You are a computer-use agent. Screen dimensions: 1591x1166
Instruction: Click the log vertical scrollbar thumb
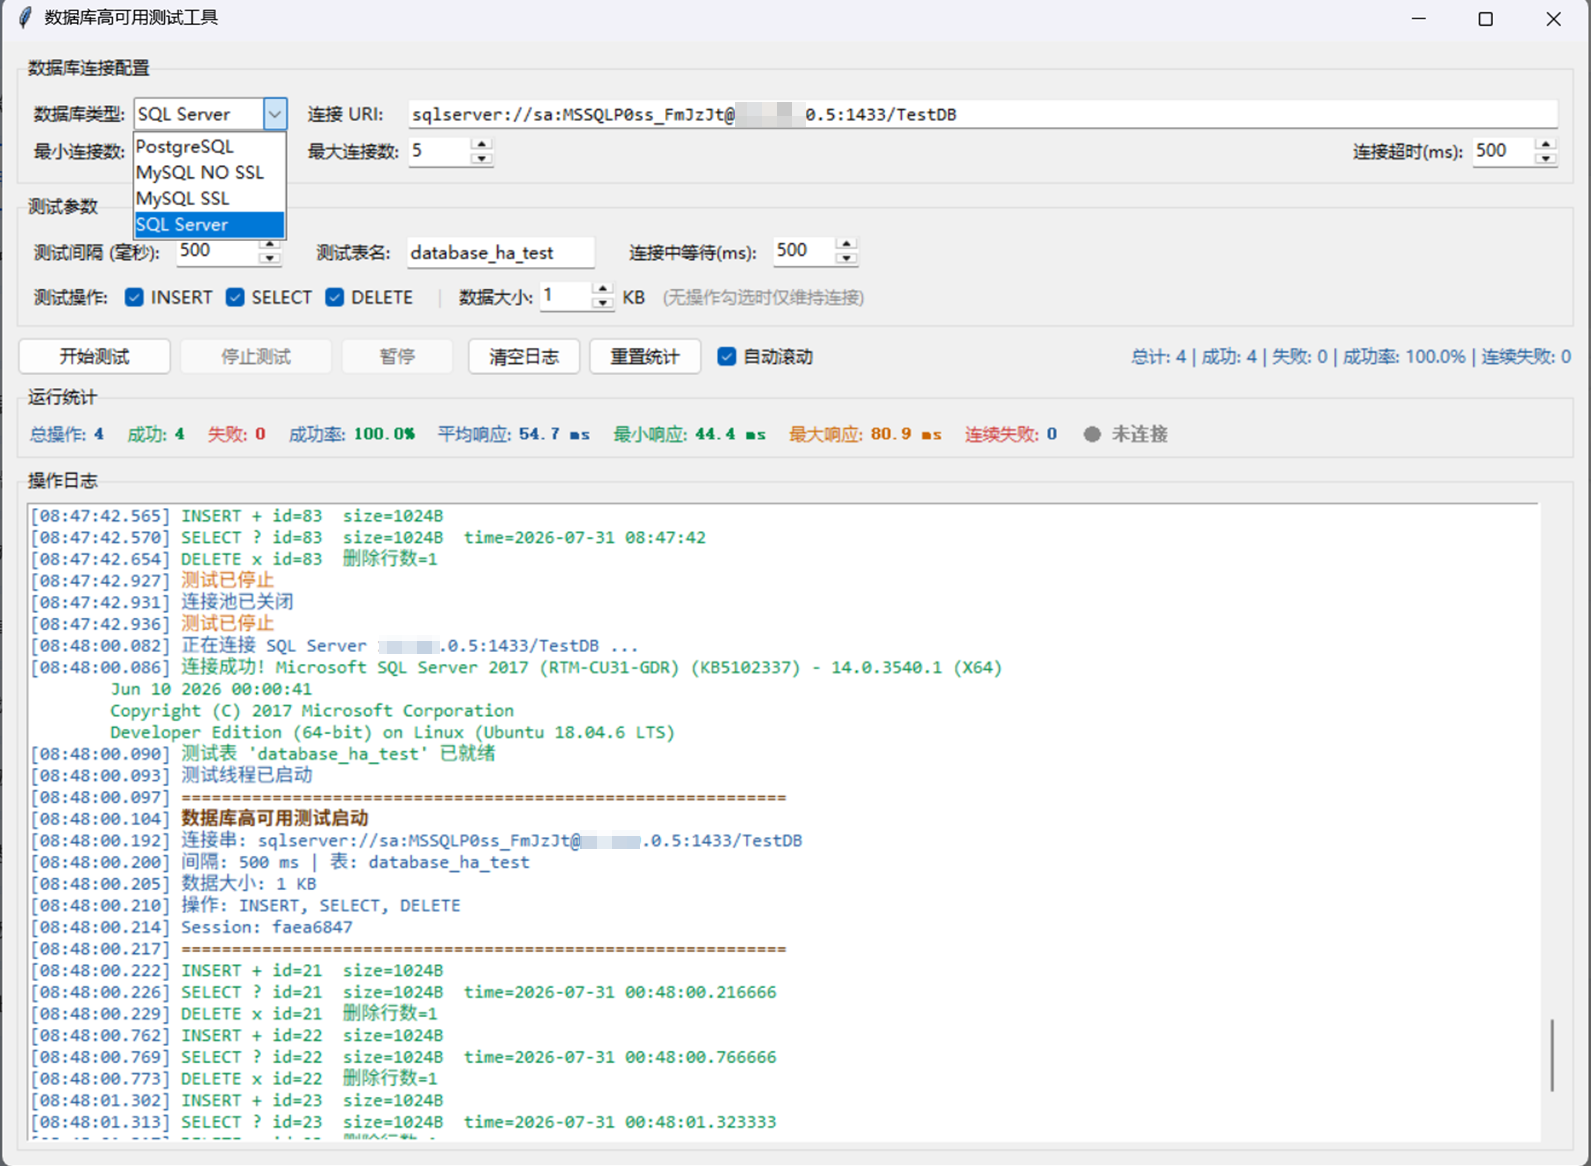point(1552,1055)
